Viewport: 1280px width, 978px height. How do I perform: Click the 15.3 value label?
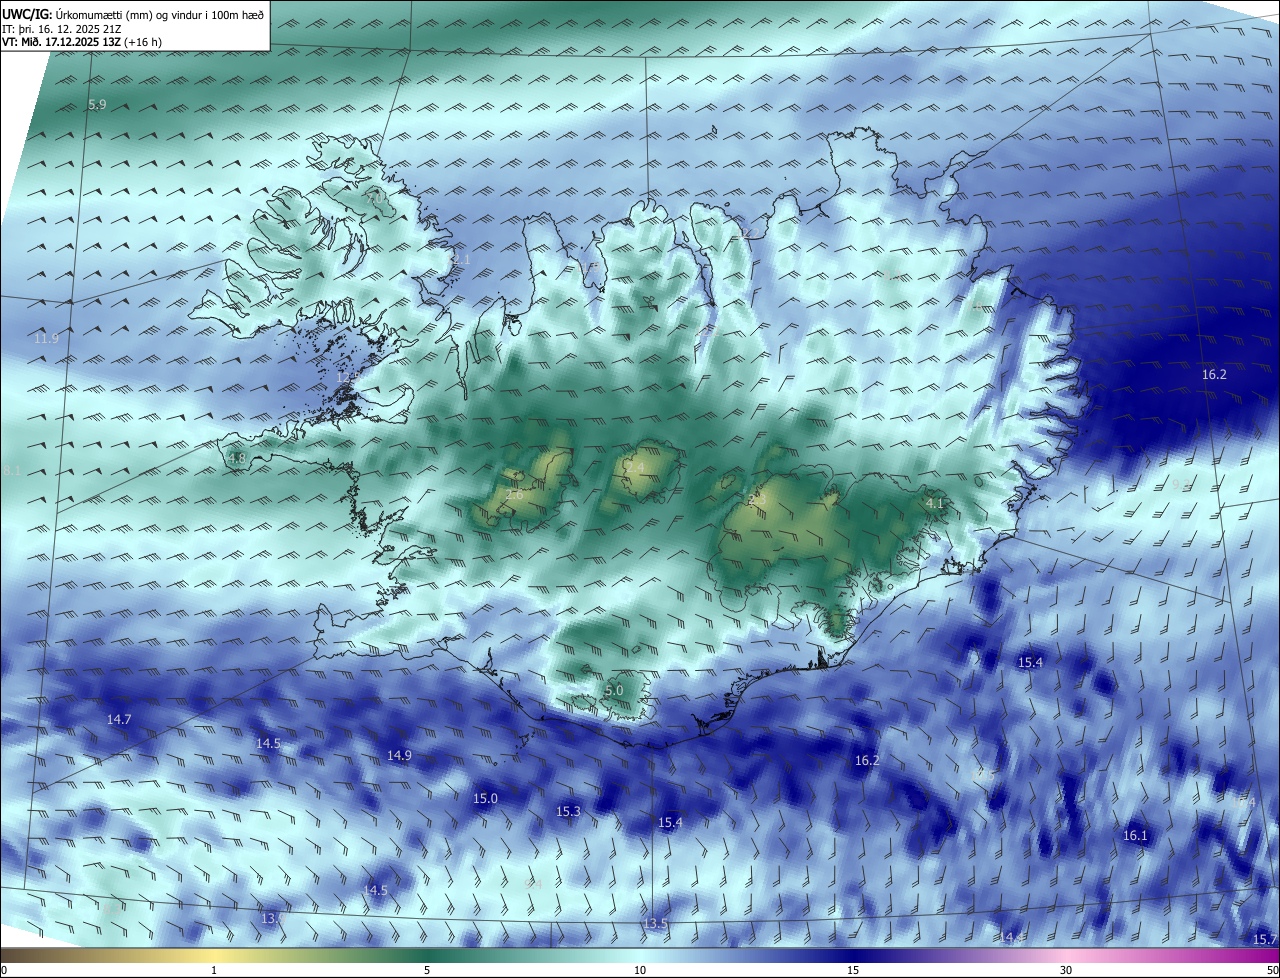(568, 812)
